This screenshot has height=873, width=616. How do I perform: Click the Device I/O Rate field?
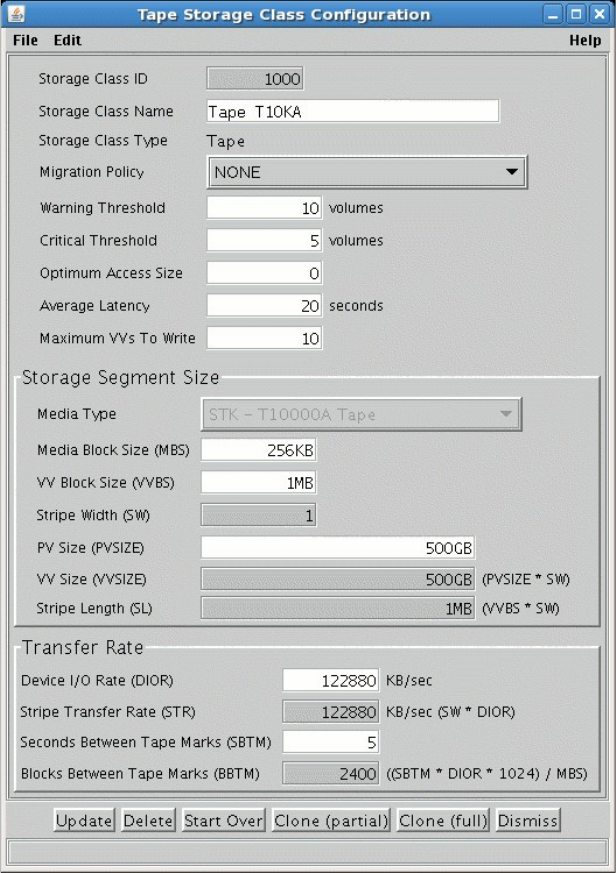pyautogui.click(x=330, y=681)
